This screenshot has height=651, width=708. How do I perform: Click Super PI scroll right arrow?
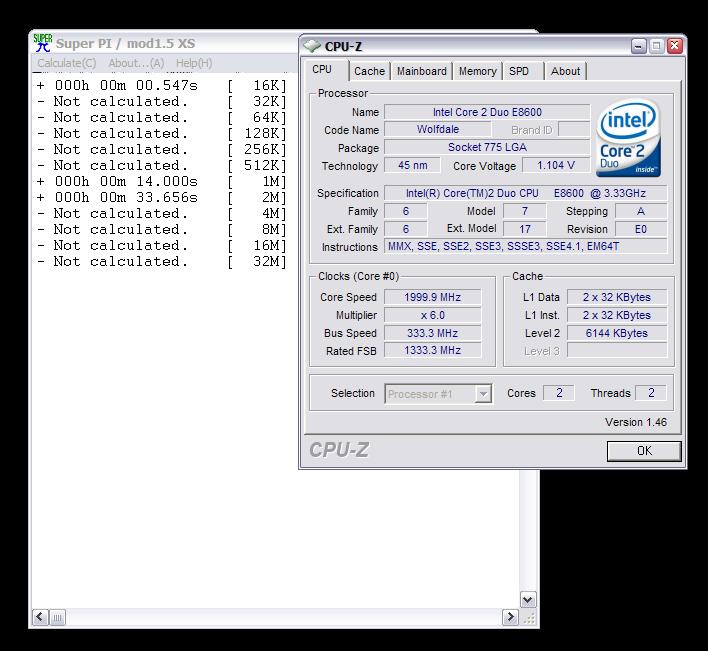point(510,617)
